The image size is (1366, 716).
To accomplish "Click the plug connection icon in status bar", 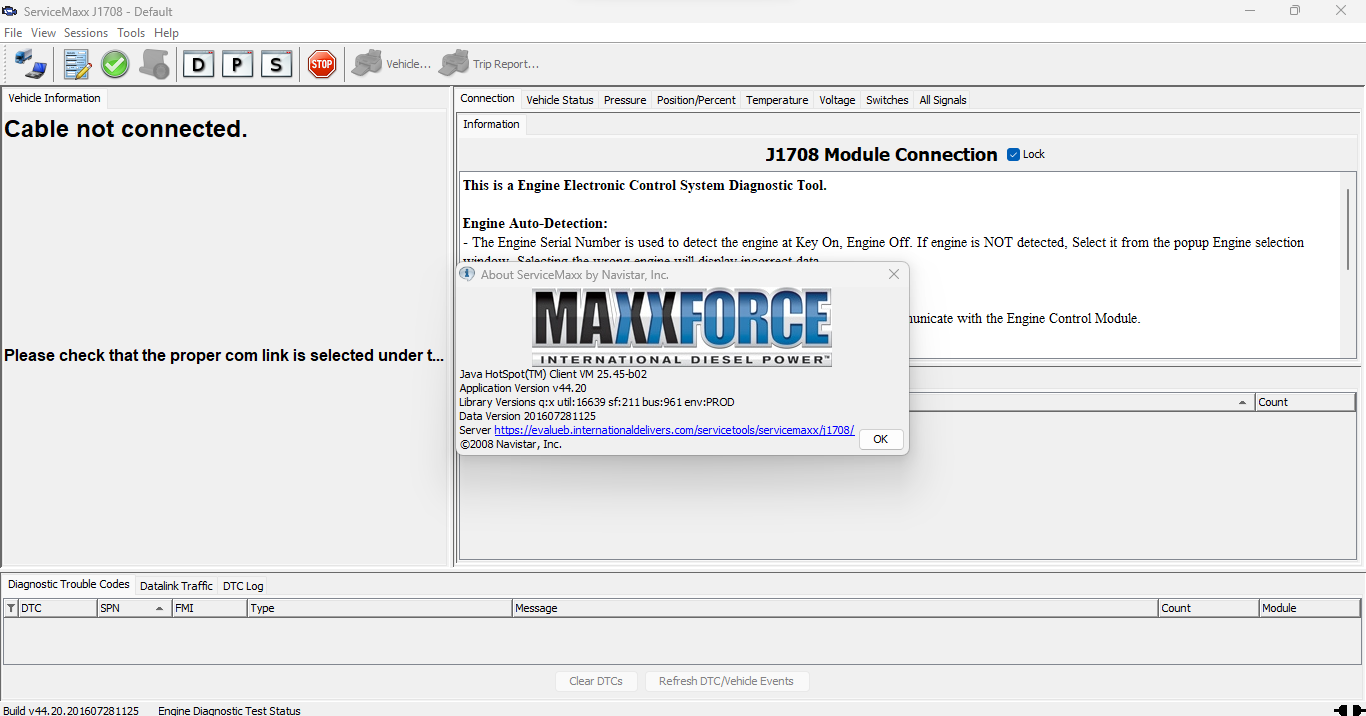I will (1347, 710).
